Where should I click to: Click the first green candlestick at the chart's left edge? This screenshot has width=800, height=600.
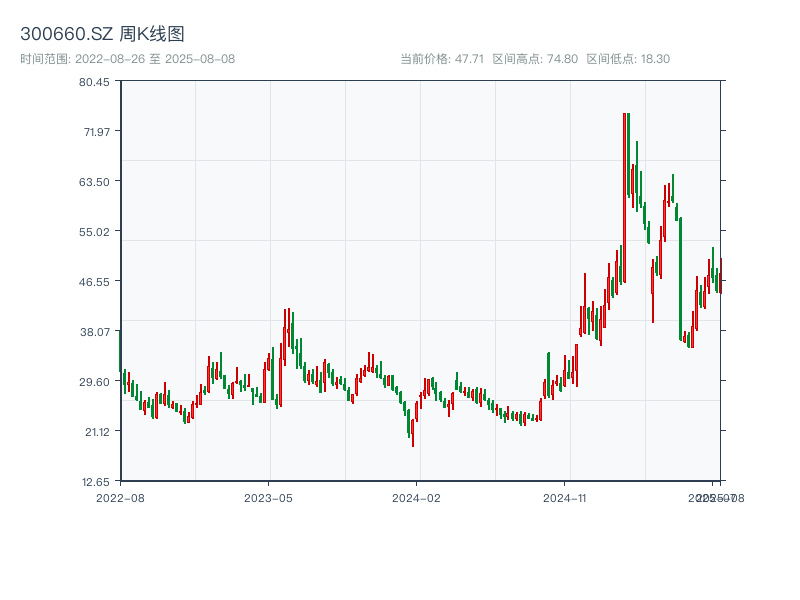(120, 351)
